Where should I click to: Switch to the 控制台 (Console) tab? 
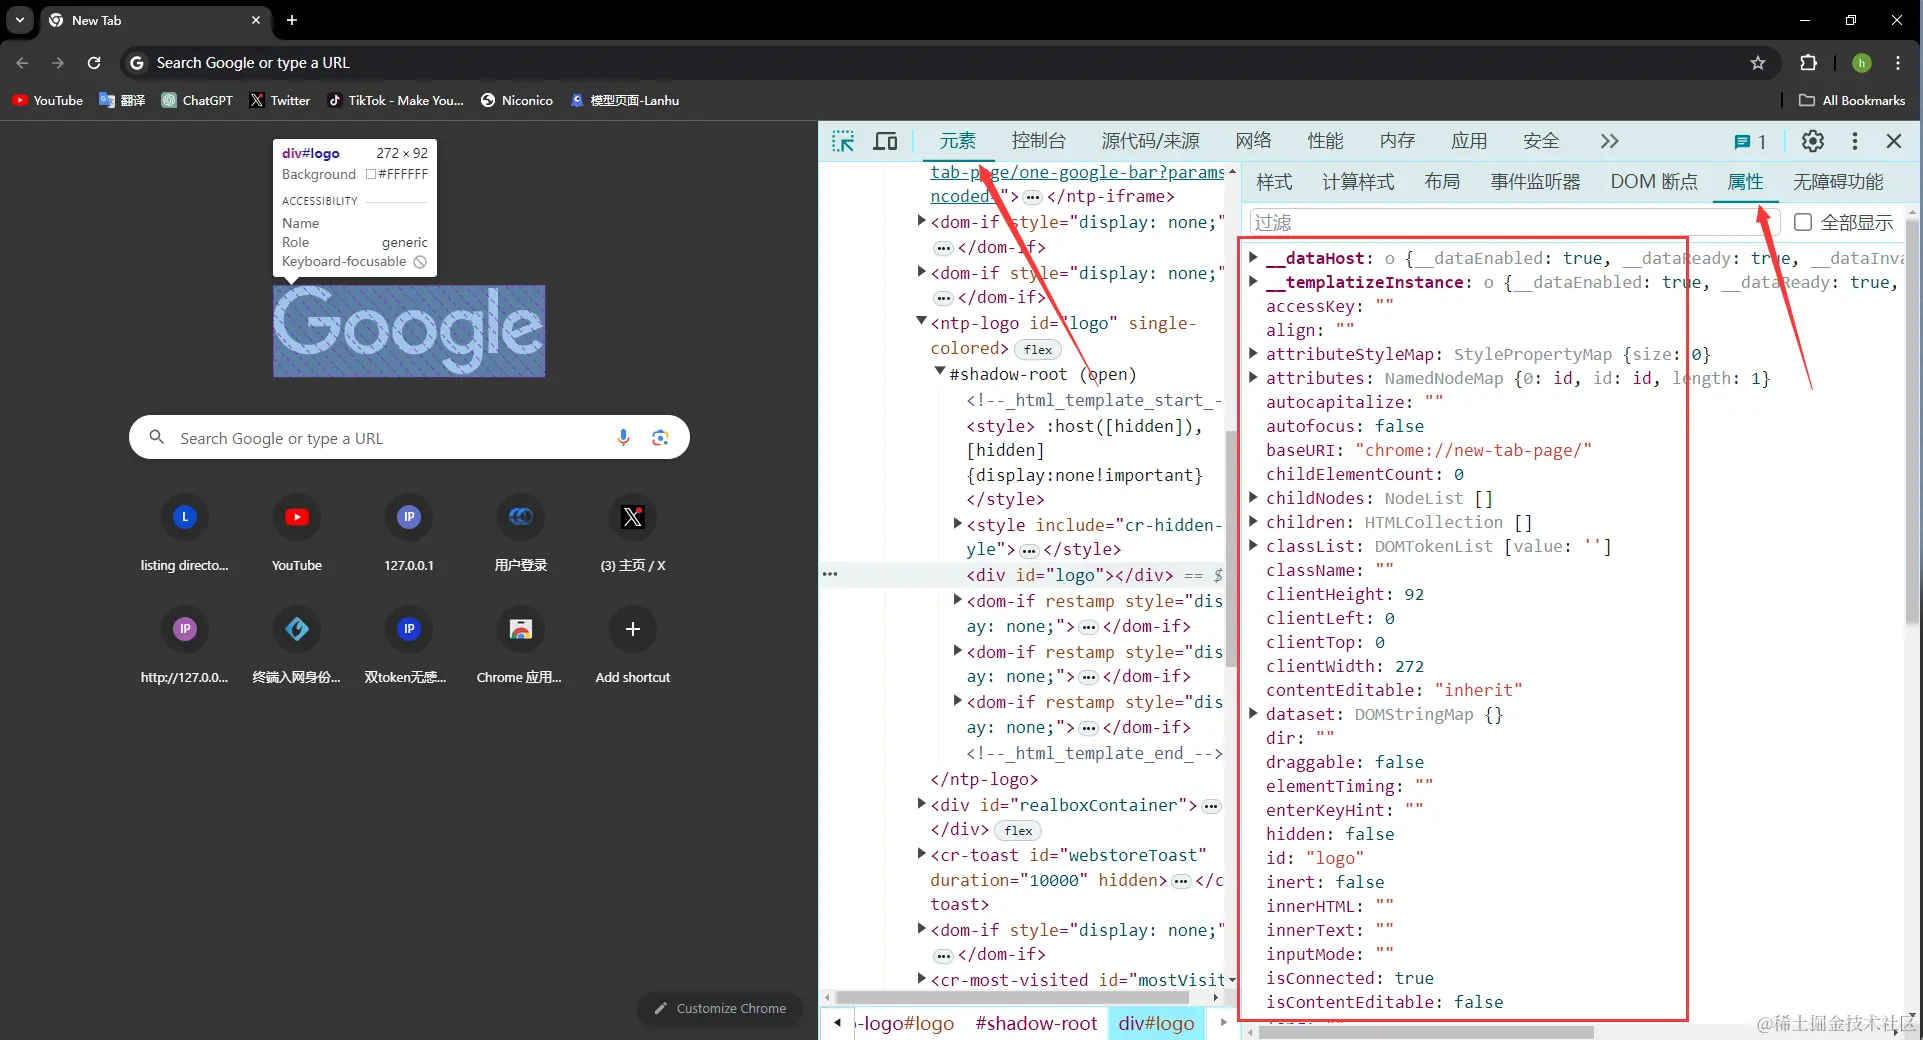[1039, 141]
